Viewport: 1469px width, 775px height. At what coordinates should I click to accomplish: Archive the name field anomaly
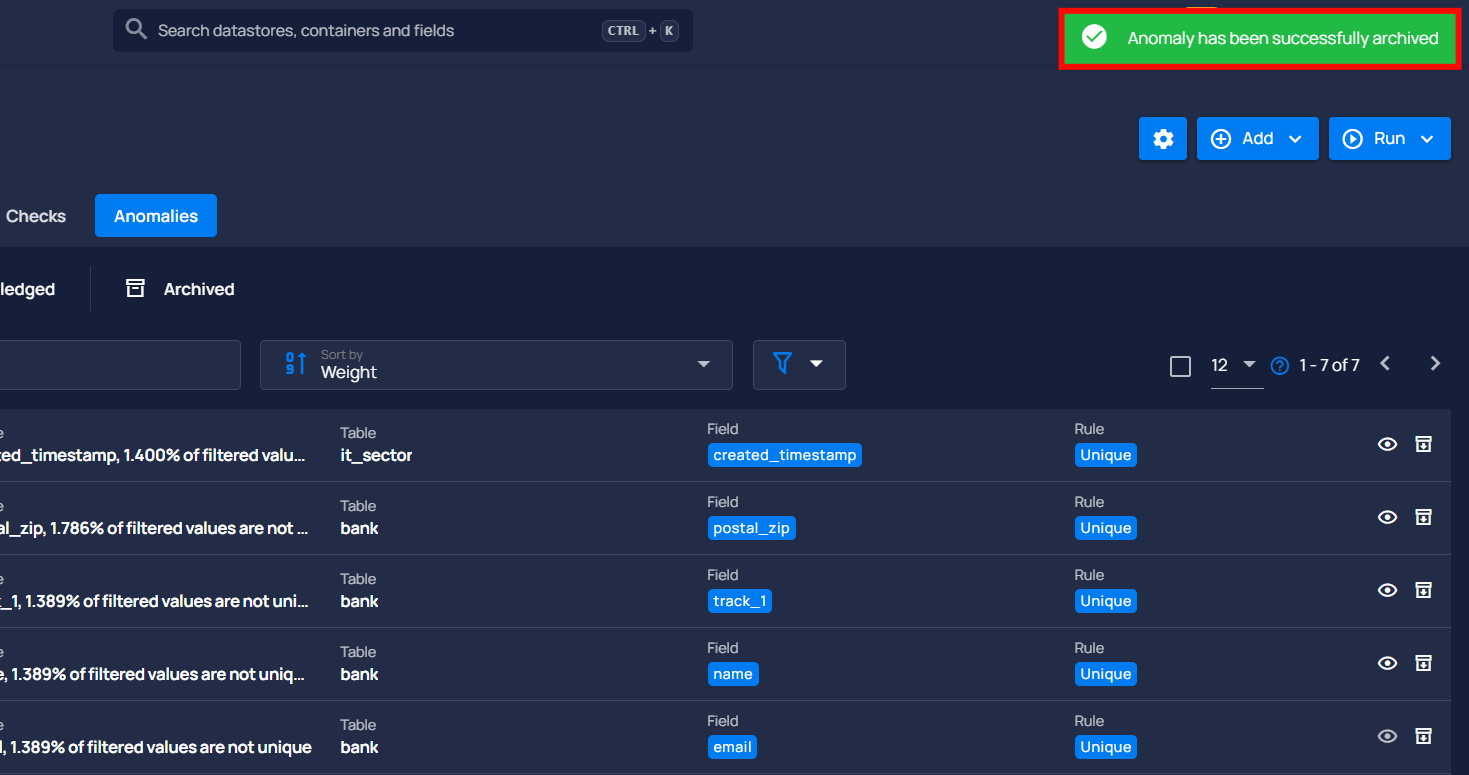click(1423, 663)
